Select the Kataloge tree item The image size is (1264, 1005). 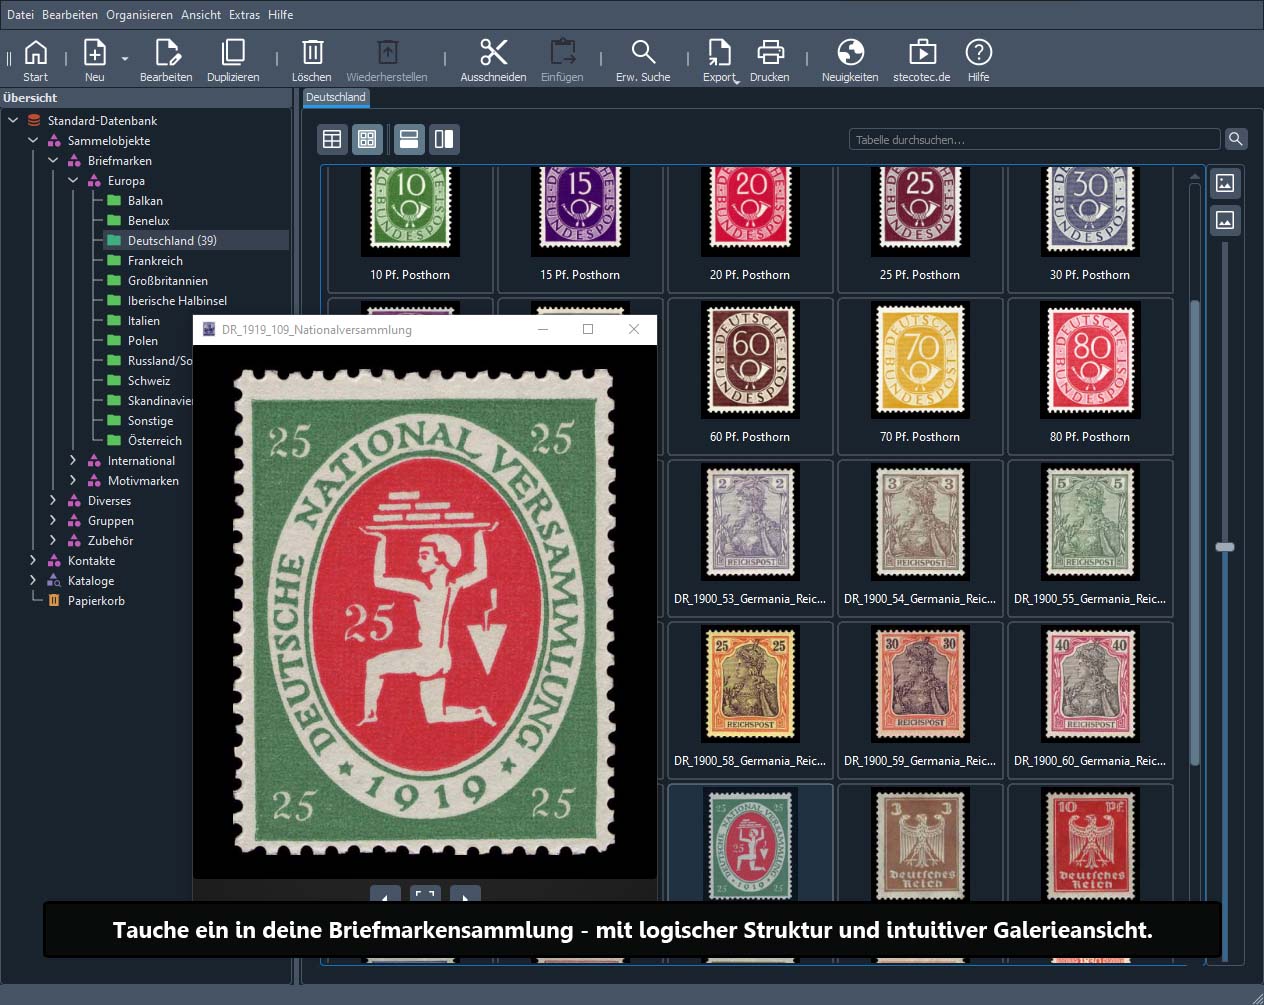click(90, 581)
